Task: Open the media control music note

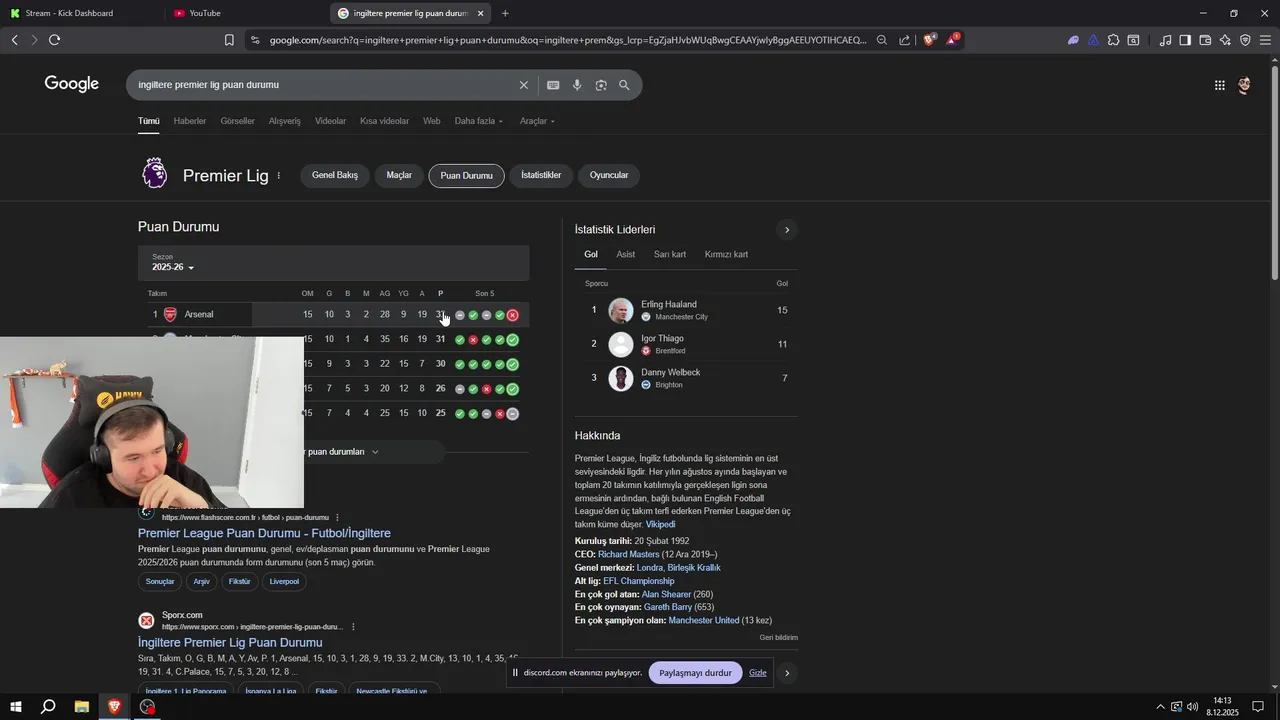Action: [1165, 40]
